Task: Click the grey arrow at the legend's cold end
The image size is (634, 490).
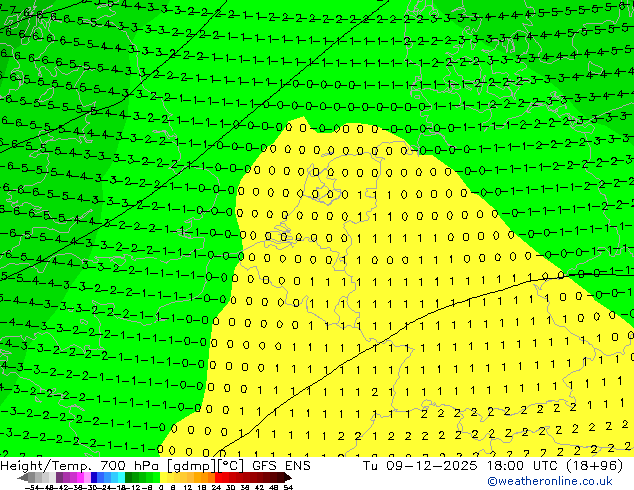Action: pos(23,478)
